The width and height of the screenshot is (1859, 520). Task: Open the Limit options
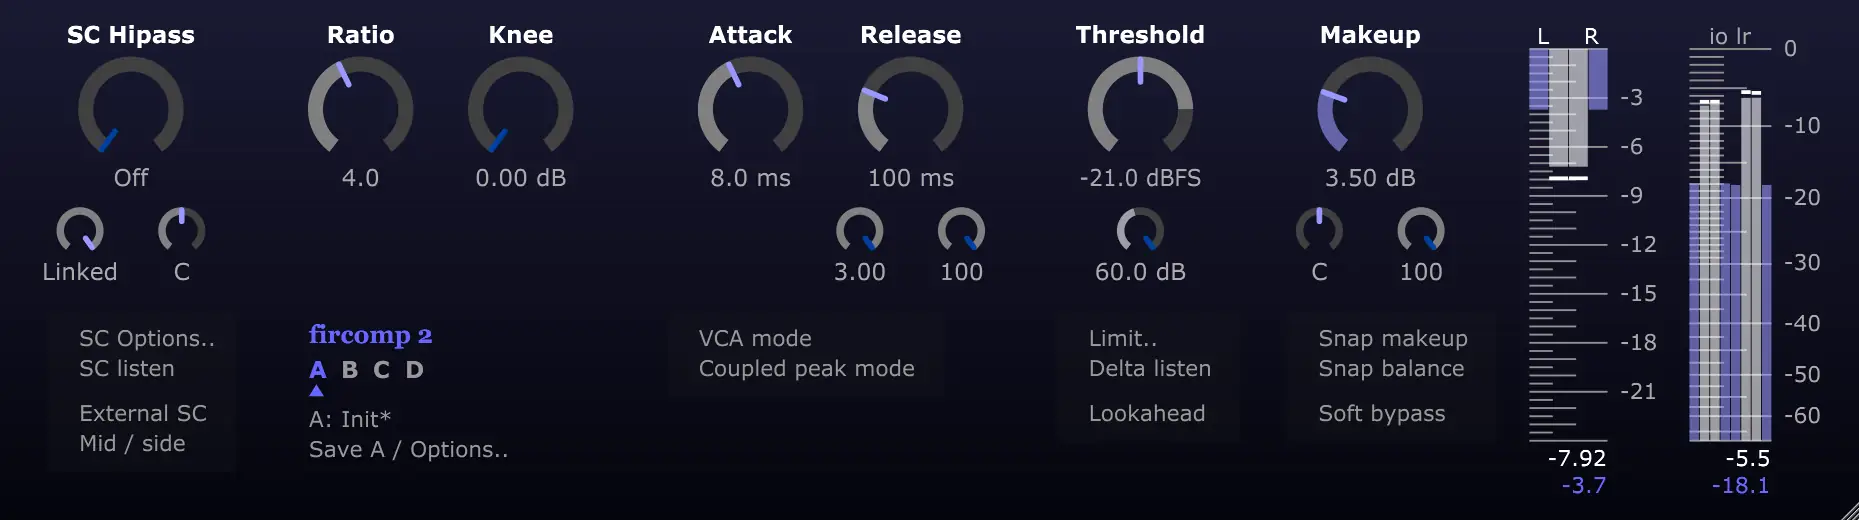pyautogui.click(x=1123, y=339)
